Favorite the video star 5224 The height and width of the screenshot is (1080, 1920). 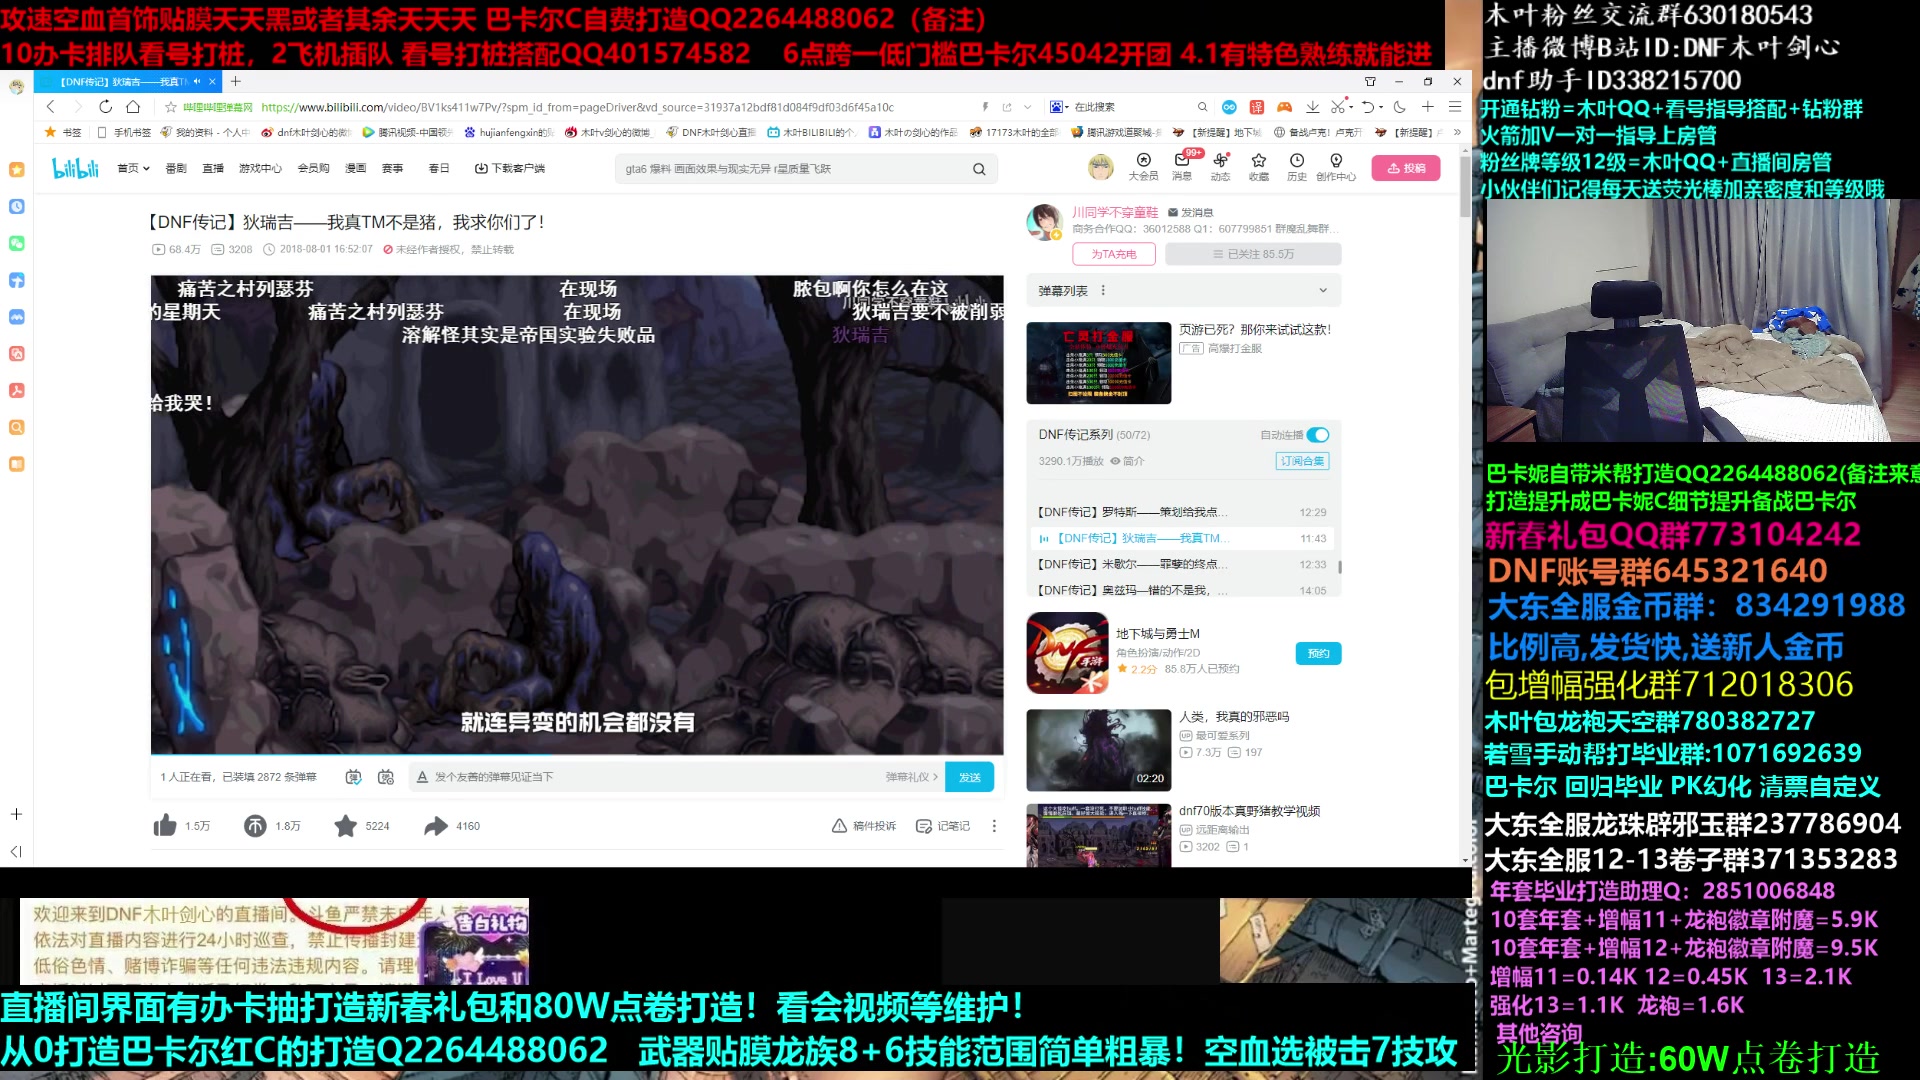(x=345, y=826)
